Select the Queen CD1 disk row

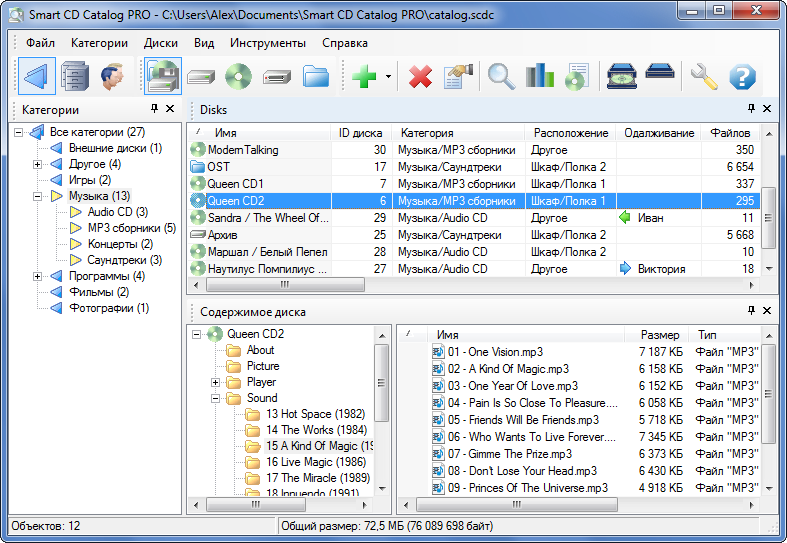point(235,184)
